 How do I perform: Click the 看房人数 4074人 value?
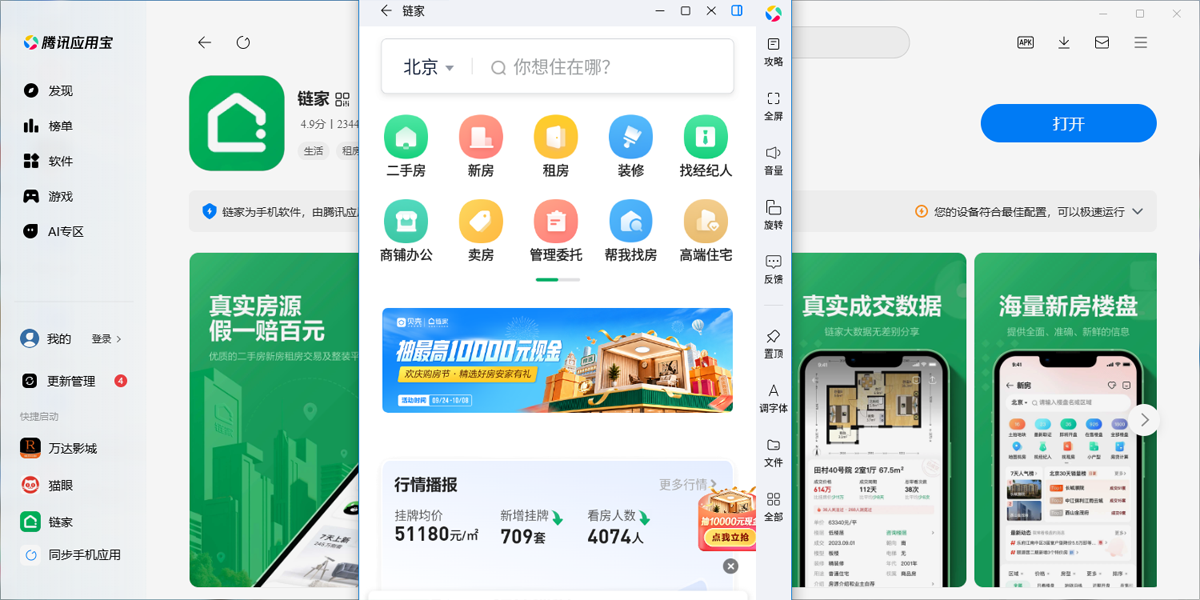615,536
